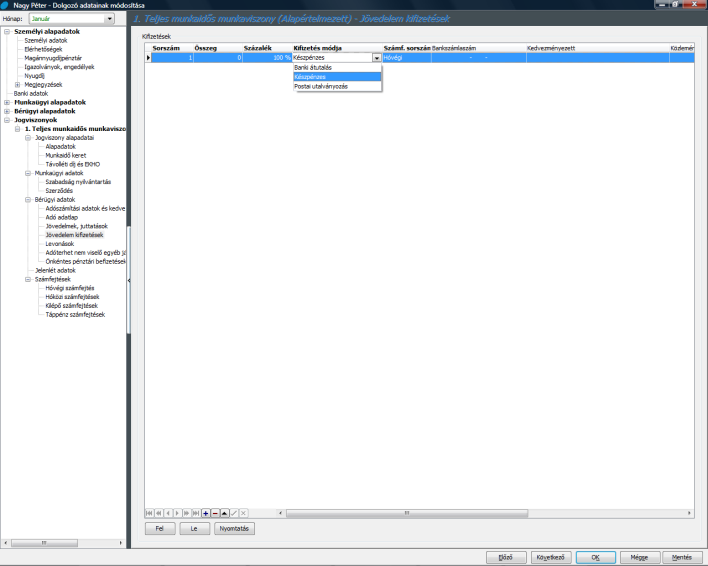Choose Banki átutalás from dropdown list
Viewport: 708px width, 566px height.
[x=337, y=68]
